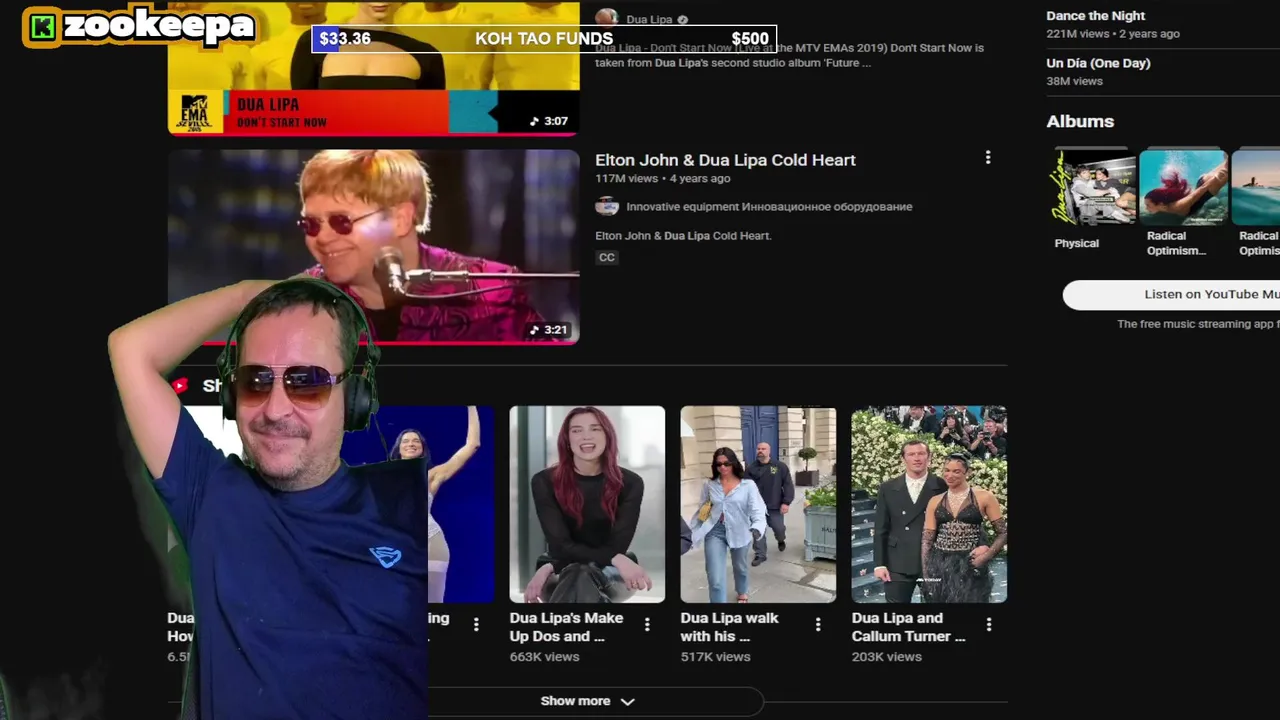Play Dua Lipa Don't Start Now MTV EMA thumbnail

373,67
